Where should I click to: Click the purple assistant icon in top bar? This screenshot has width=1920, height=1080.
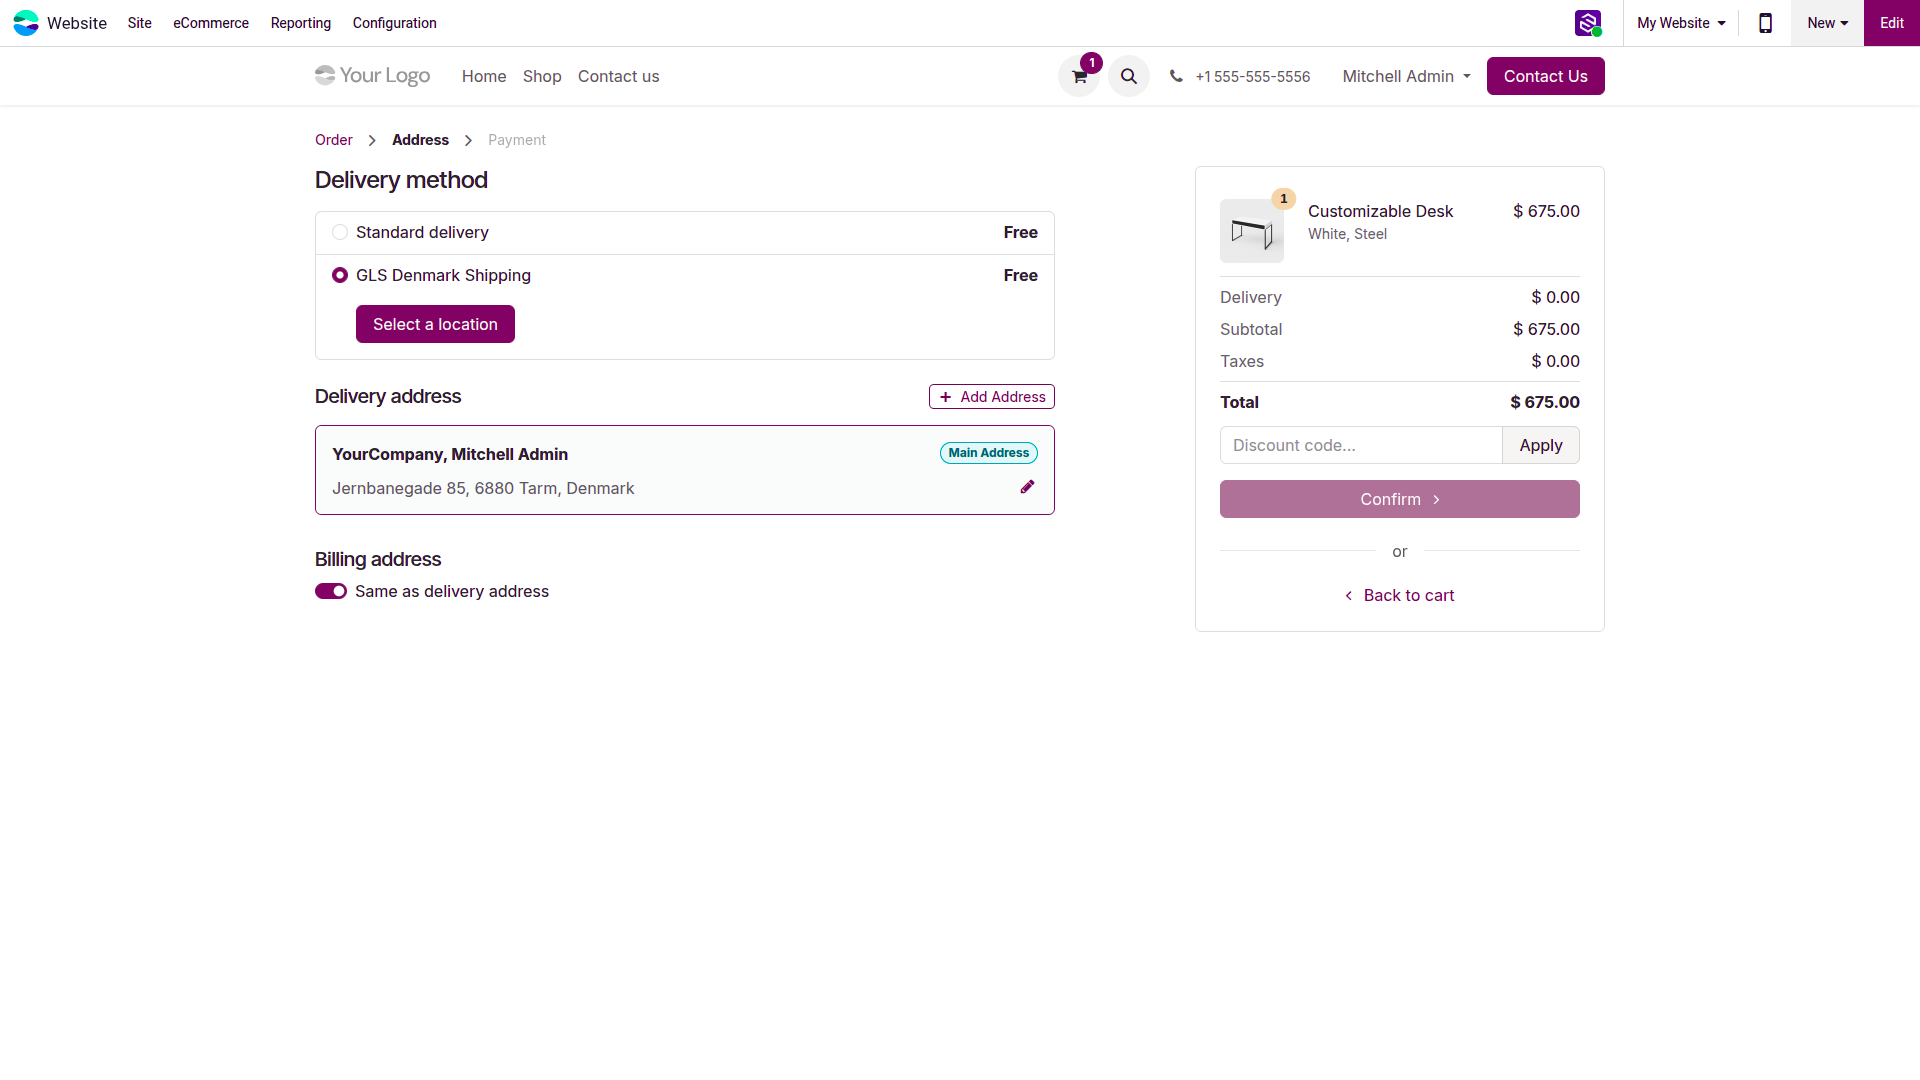[x=1588, y=23]
